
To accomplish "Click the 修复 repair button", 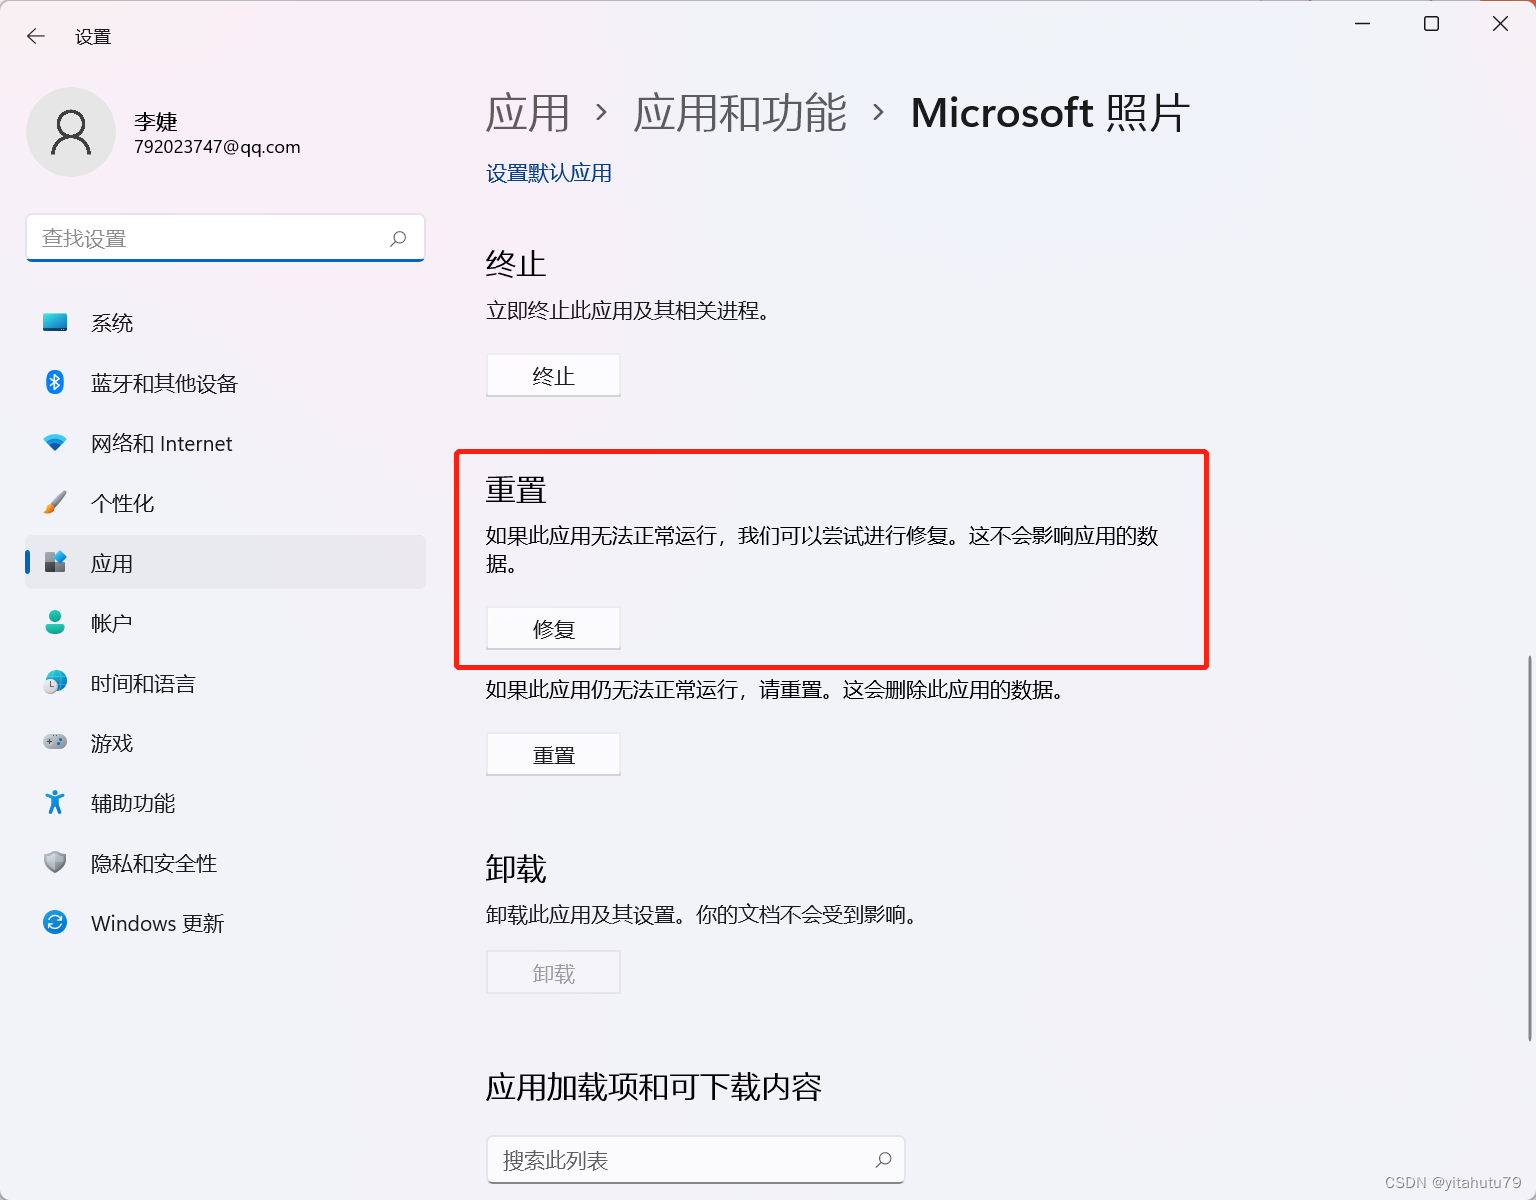I will 553,628.
